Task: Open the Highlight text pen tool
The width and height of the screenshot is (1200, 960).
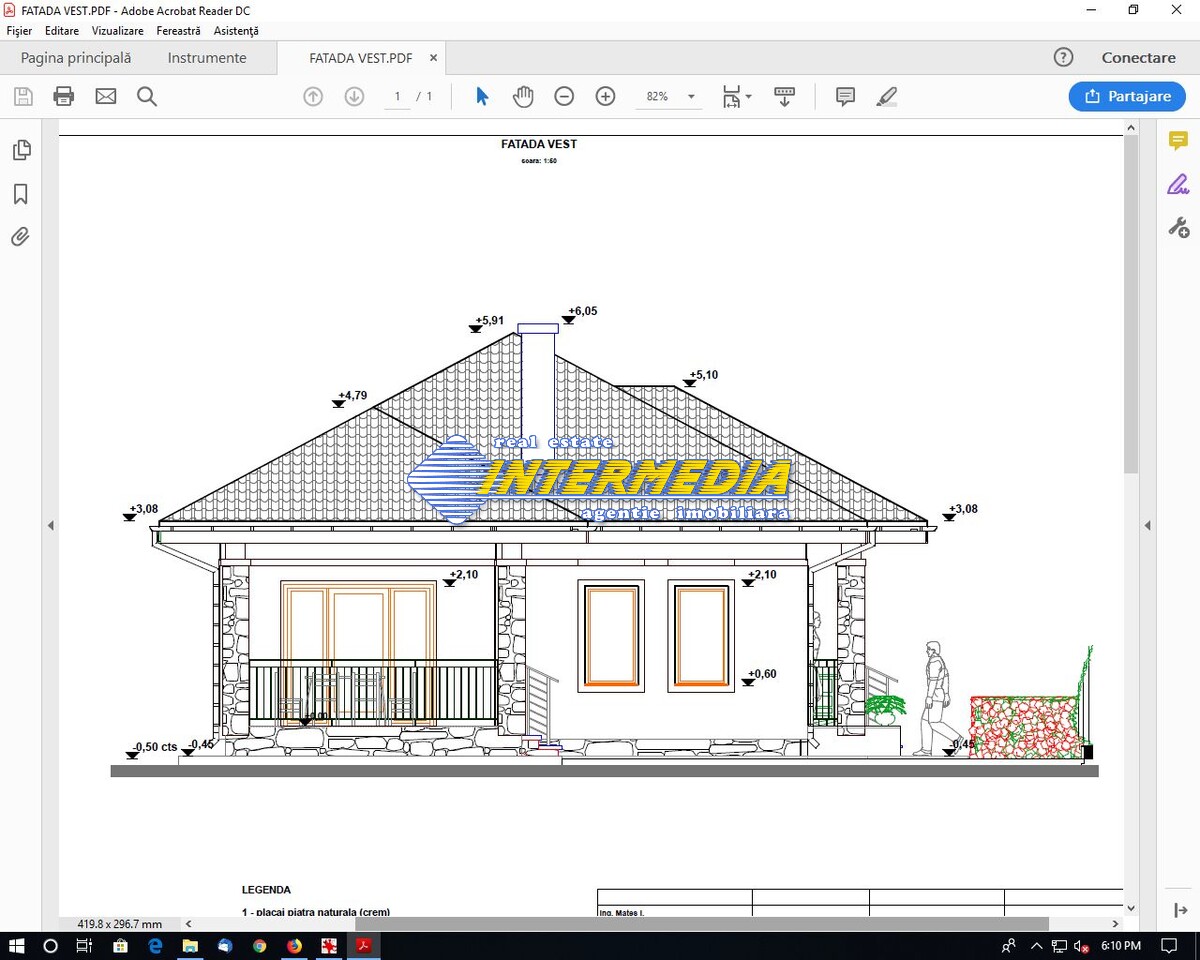Action: coord(886,96)
